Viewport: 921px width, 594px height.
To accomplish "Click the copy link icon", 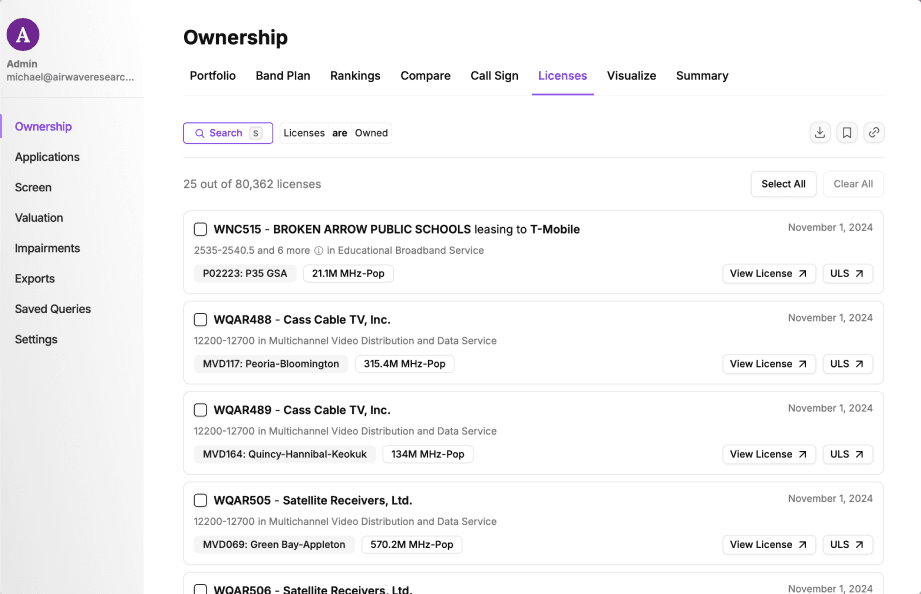I will point(874,133).
